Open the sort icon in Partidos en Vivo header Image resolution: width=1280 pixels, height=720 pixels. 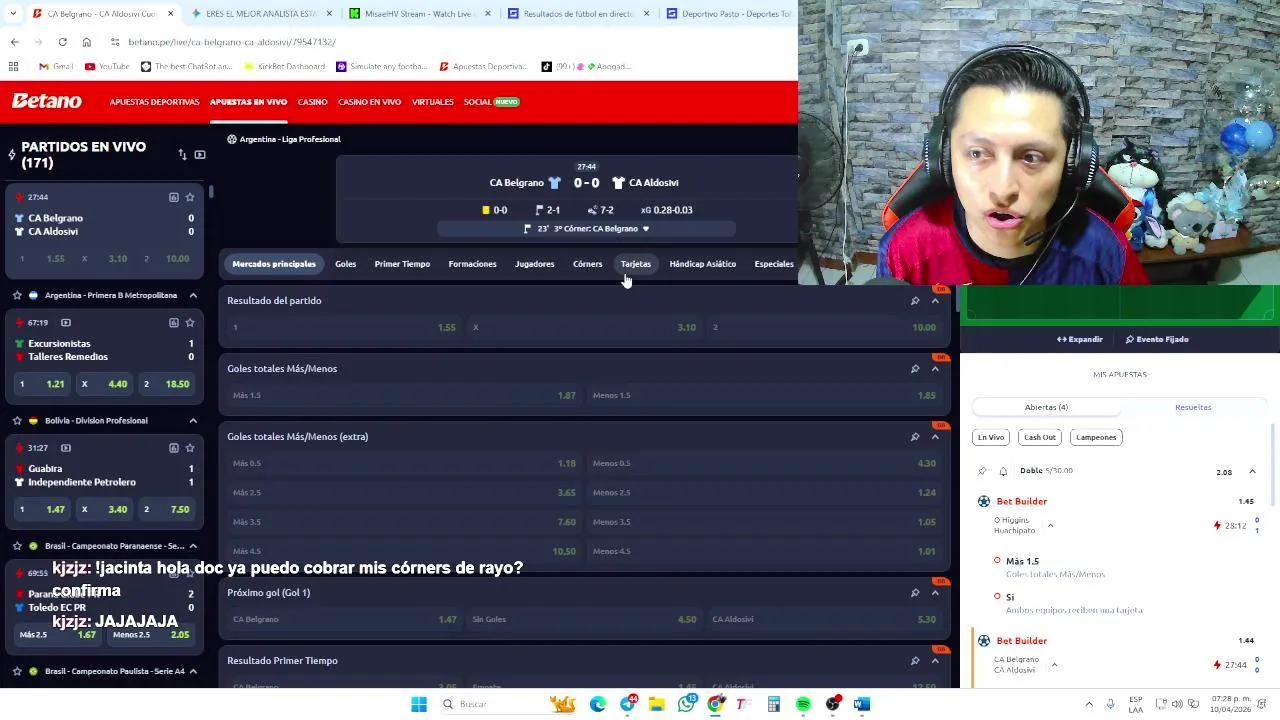pos(182,155)
